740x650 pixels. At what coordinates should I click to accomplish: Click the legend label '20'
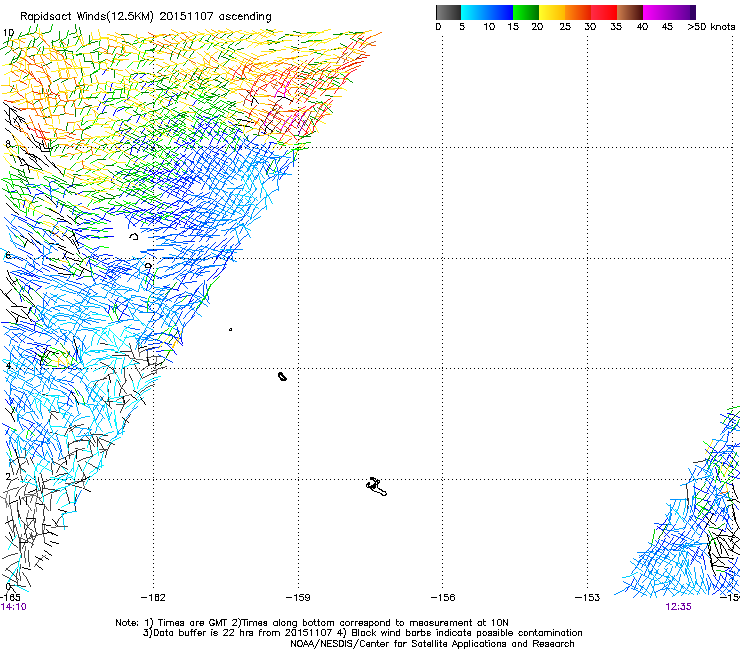pos(537,27)
